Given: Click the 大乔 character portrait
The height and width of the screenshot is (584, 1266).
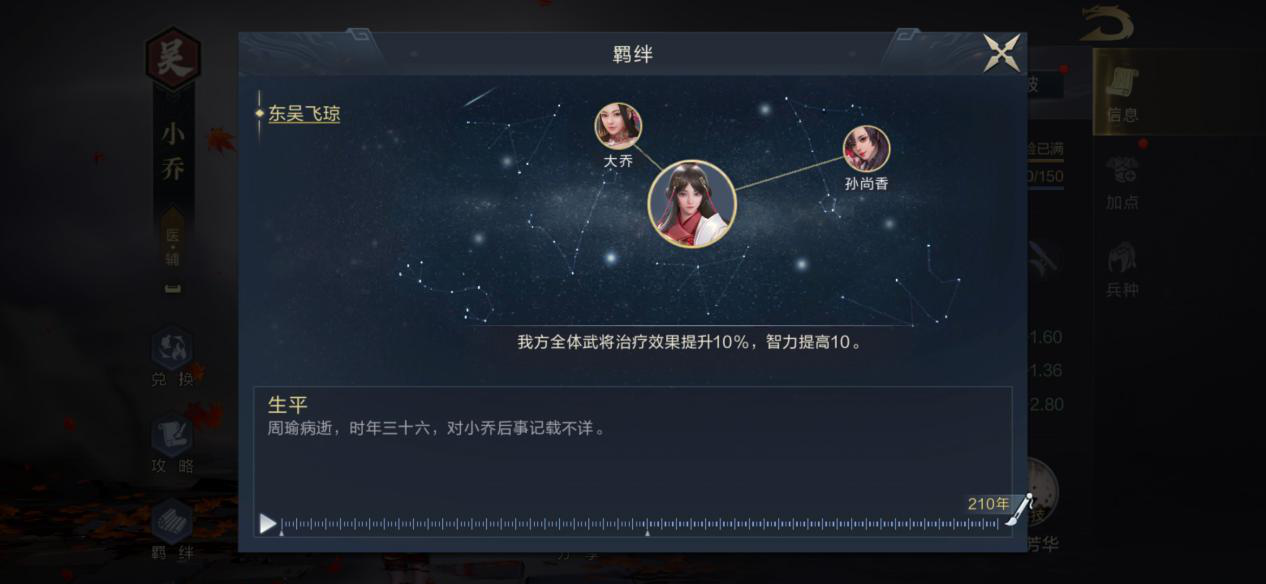Looking at the screenshot, I should (618, 126).
